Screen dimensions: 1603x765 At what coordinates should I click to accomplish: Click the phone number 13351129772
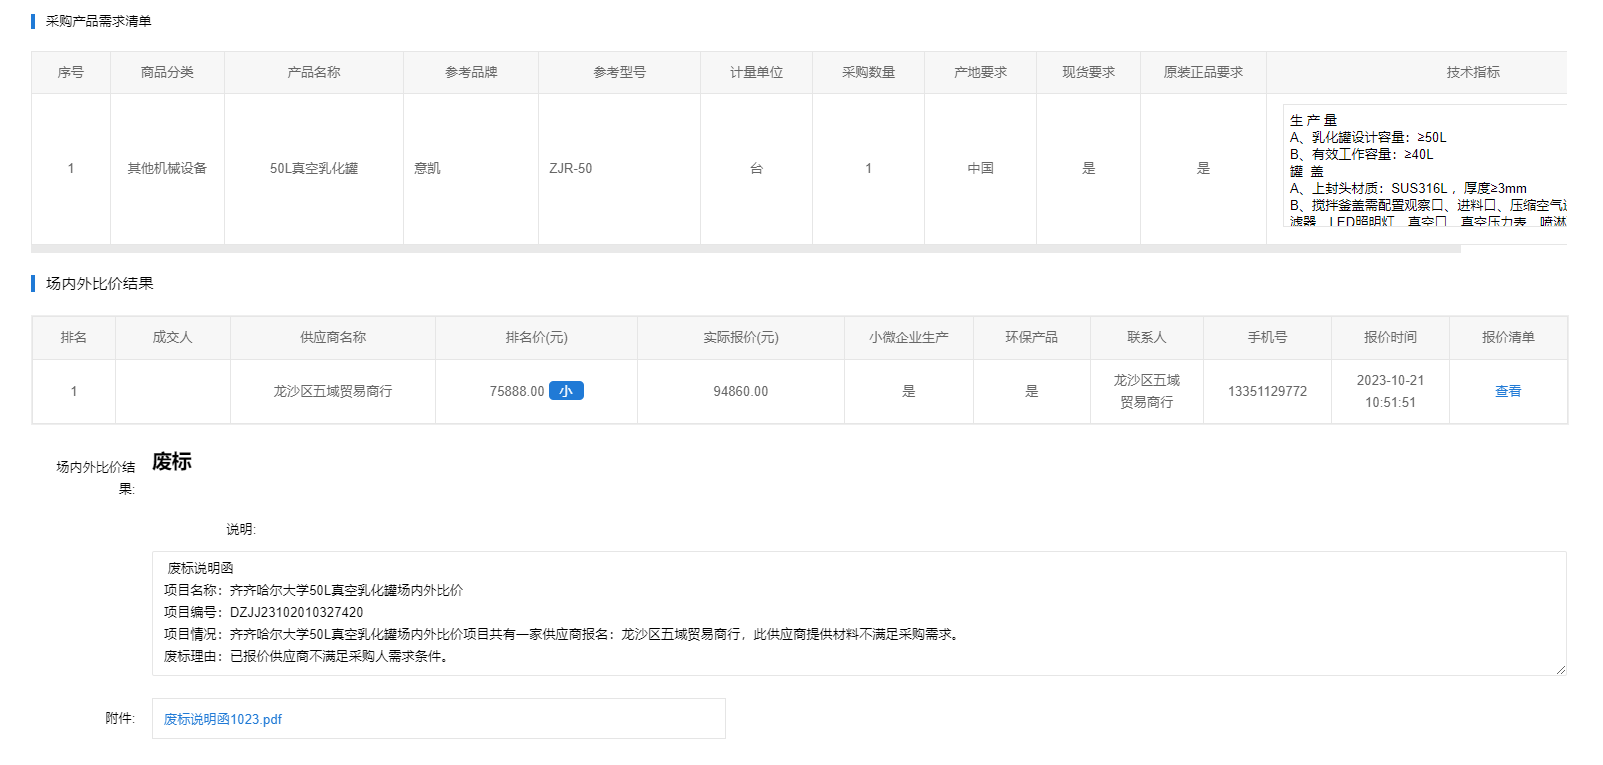point(1267,392)
